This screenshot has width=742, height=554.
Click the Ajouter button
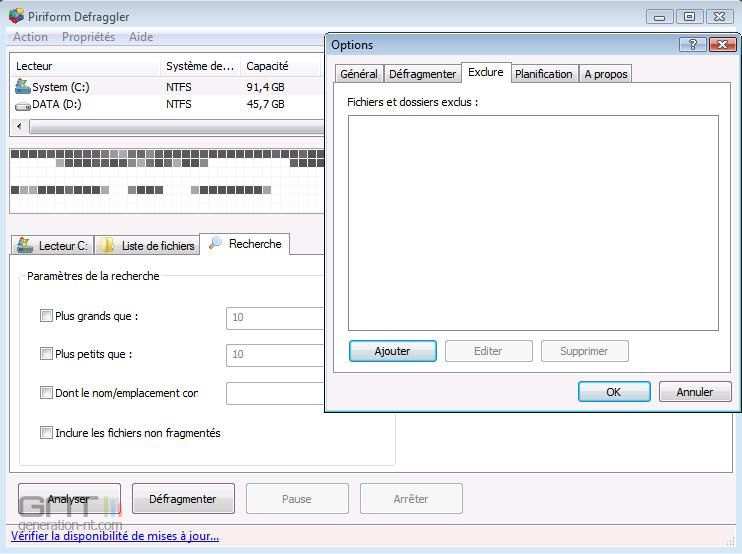pos(392,351)
